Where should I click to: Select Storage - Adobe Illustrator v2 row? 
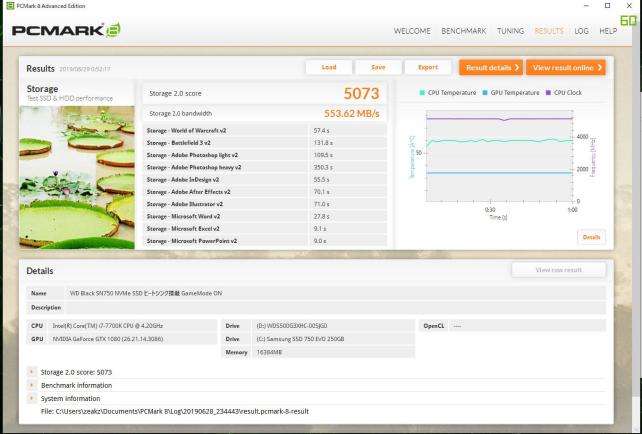pos(264,204)
